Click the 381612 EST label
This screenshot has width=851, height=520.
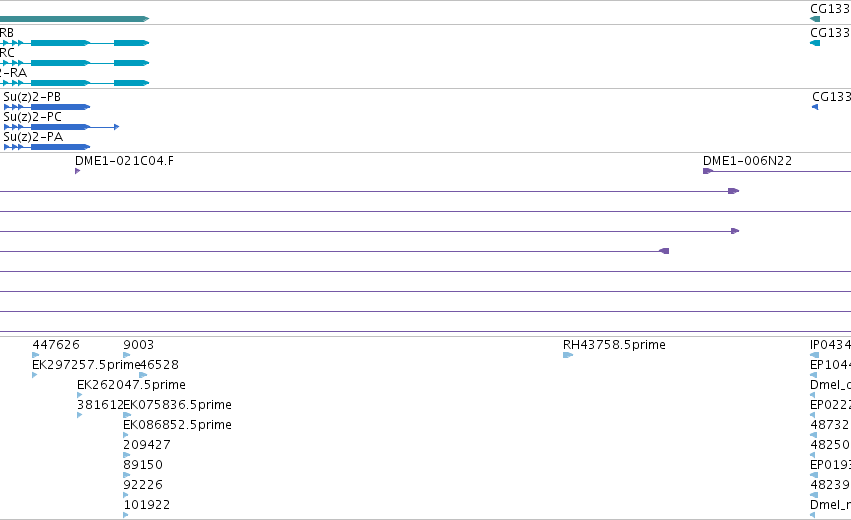100,405
